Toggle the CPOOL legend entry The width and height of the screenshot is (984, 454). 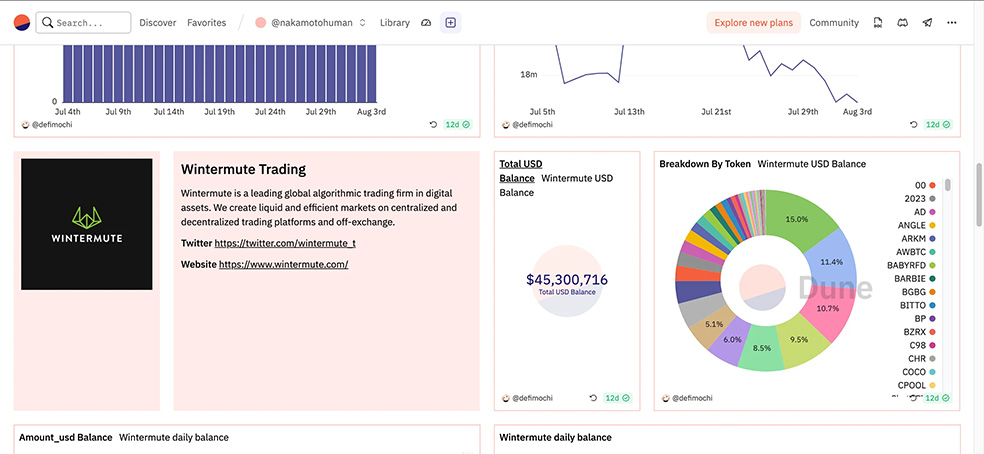918,385
